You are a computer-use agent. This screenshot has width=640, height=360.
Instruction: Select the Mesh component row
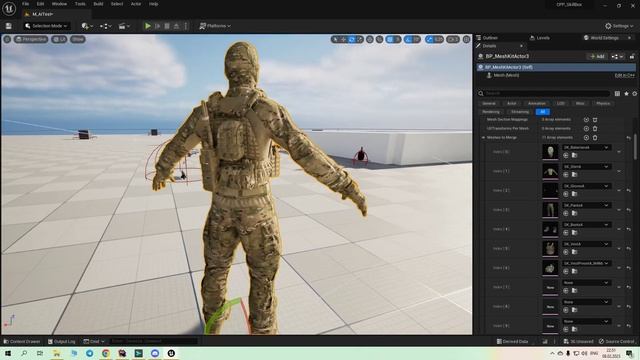pos(555,75)
